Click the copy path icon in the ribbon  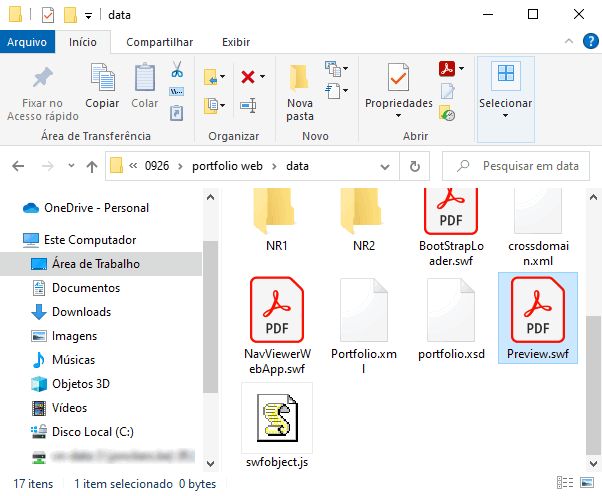[177, 91]
